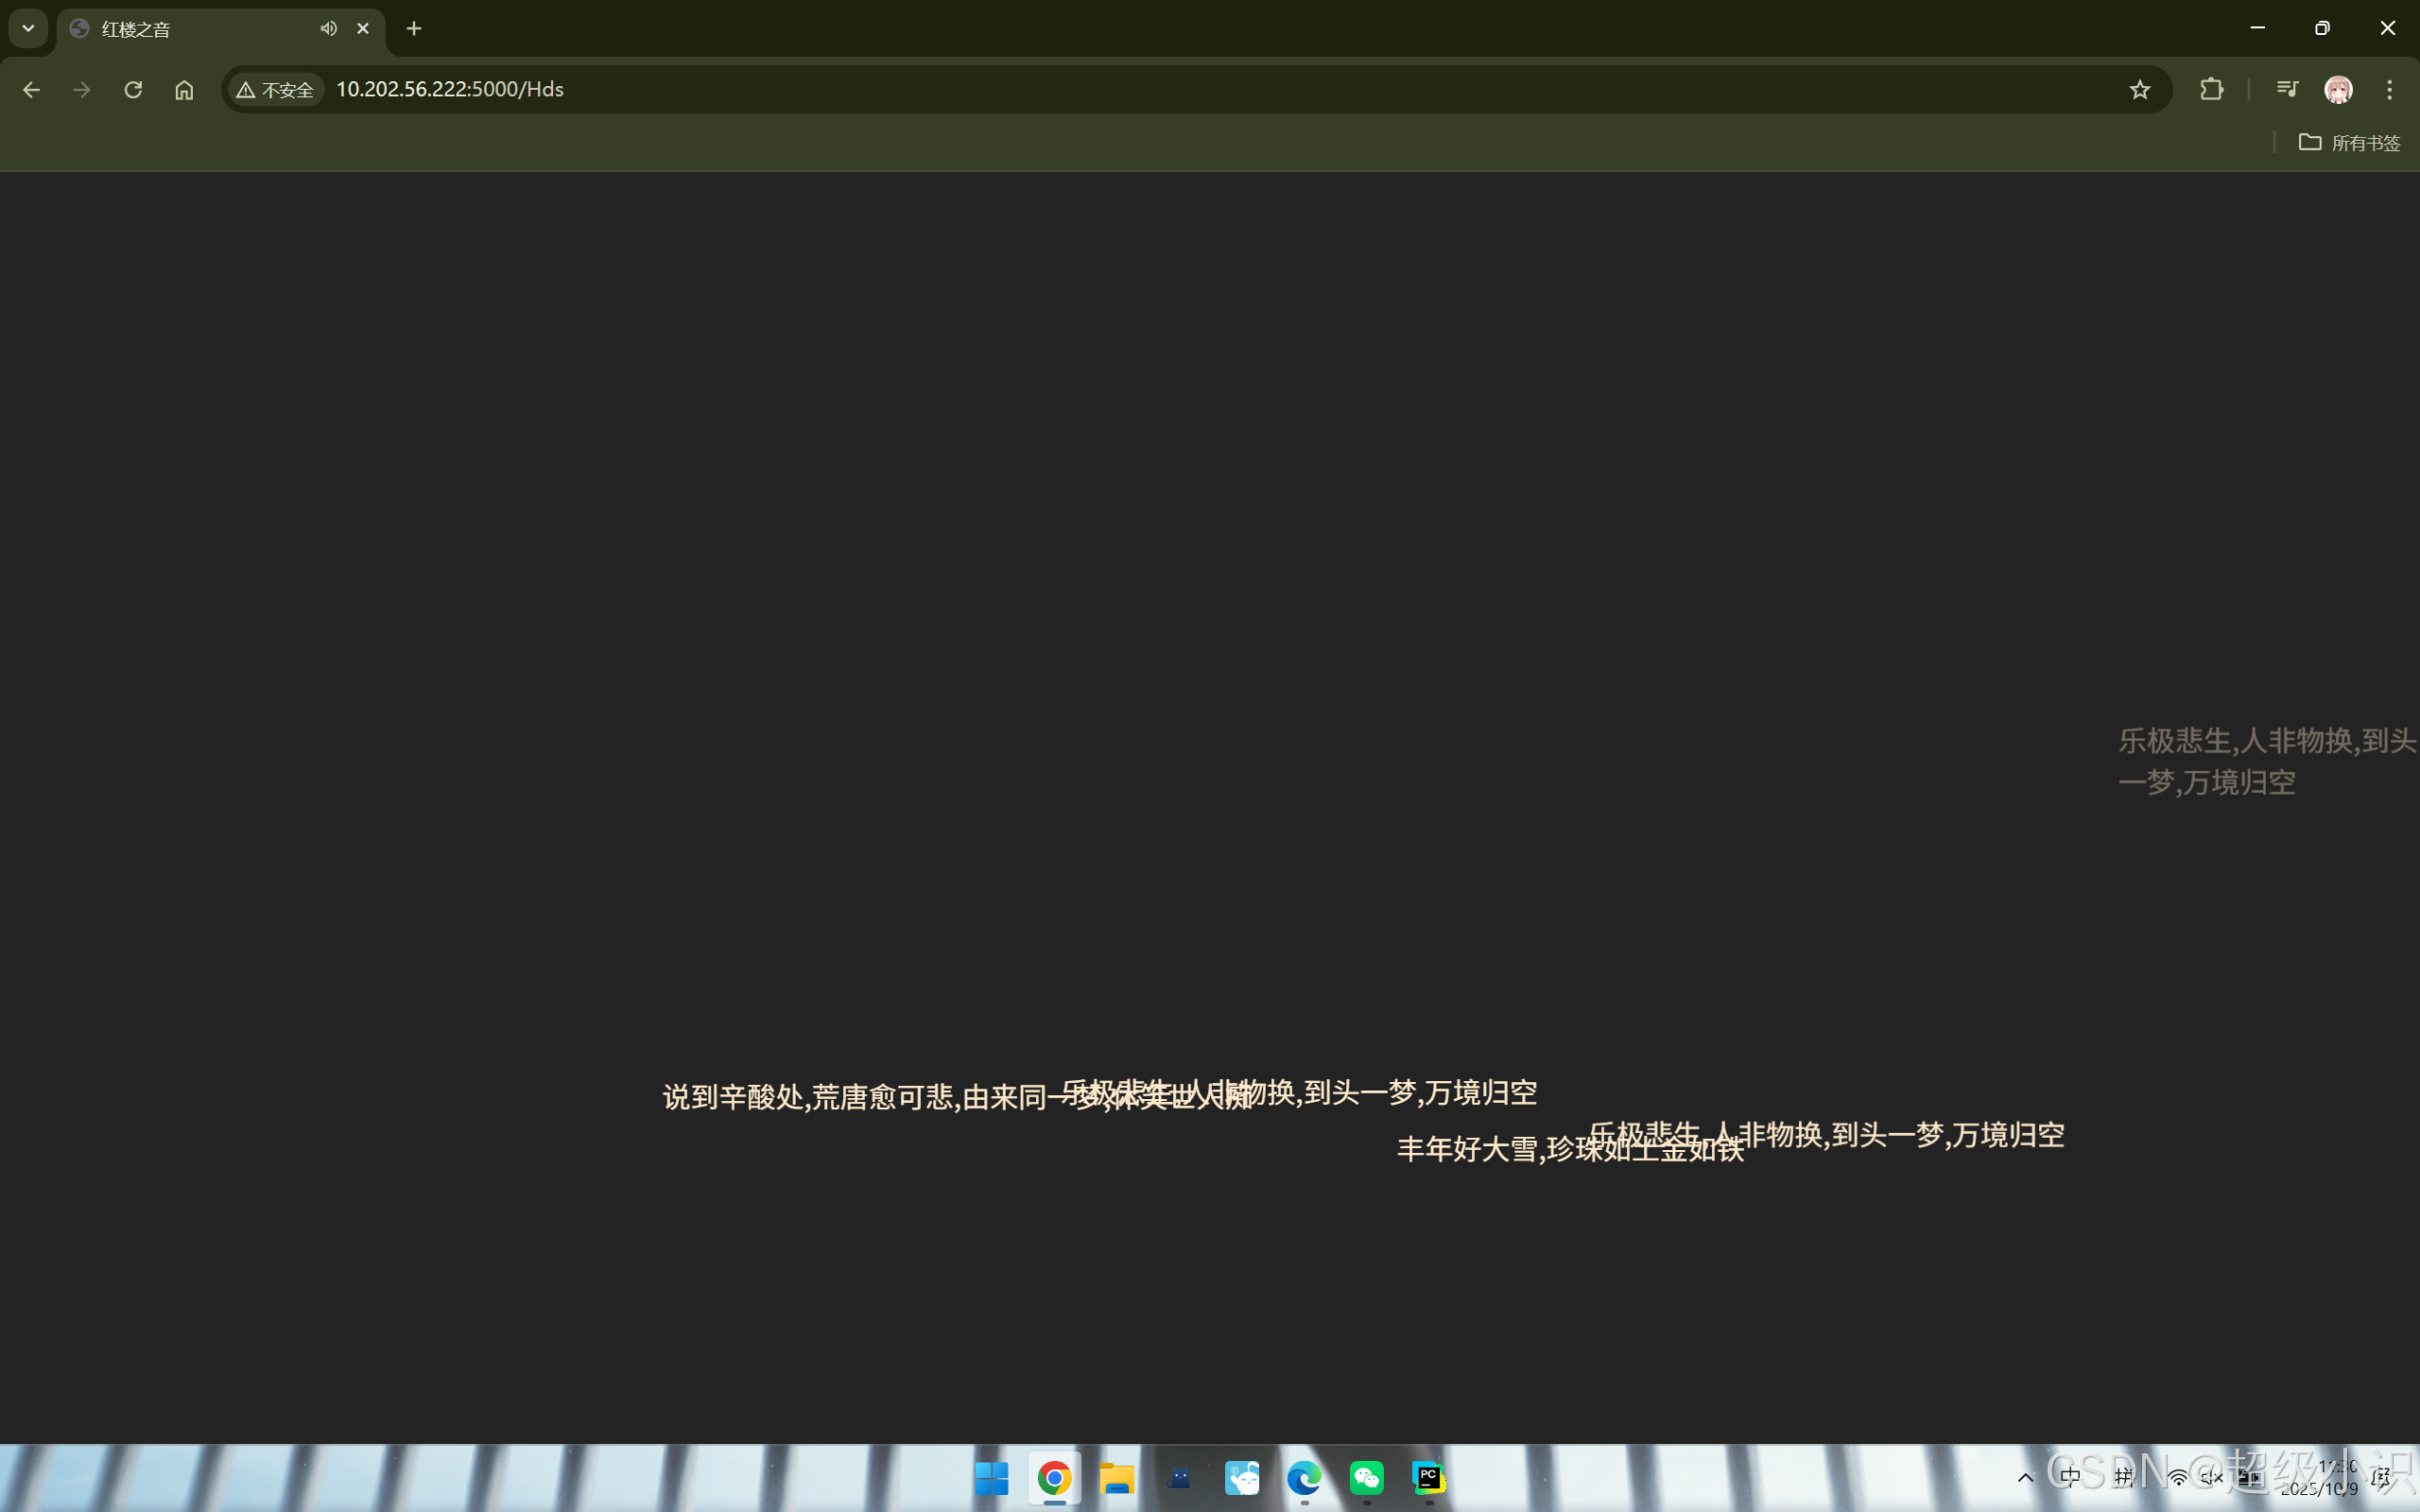Screen dimensions: 2420x1512
Task: Click the profile avatar icon
Action: (2338, 90)
